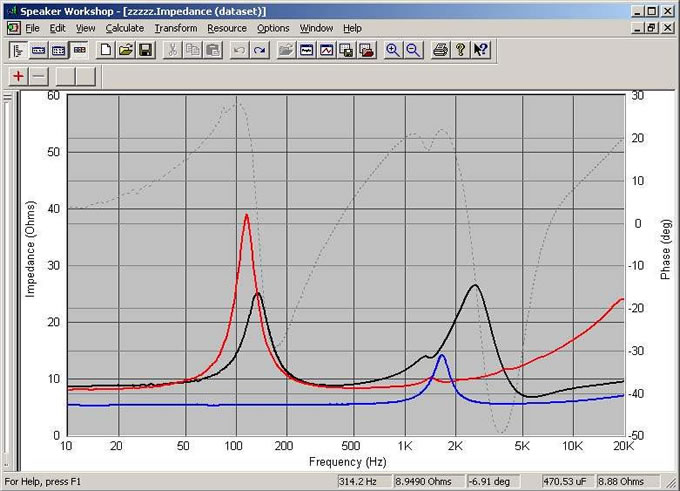Image resolution: width=680 pixels, height=491 pixels.
Task: Expand the Window menu
Action: point(316,28)
